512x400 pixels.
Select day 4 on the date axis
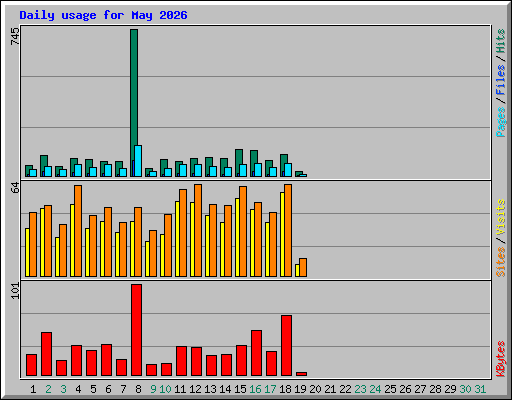click(78, 389)
